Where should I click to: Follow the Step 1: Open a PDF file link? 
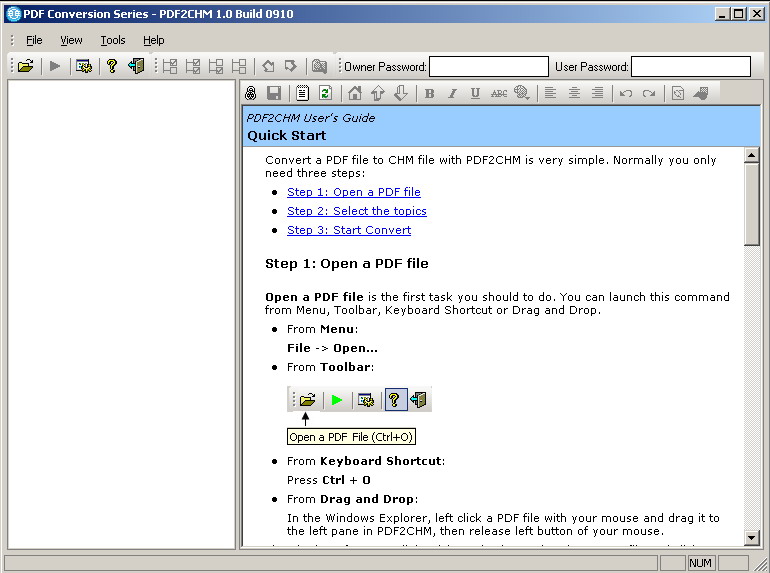(x=354, y=192)
